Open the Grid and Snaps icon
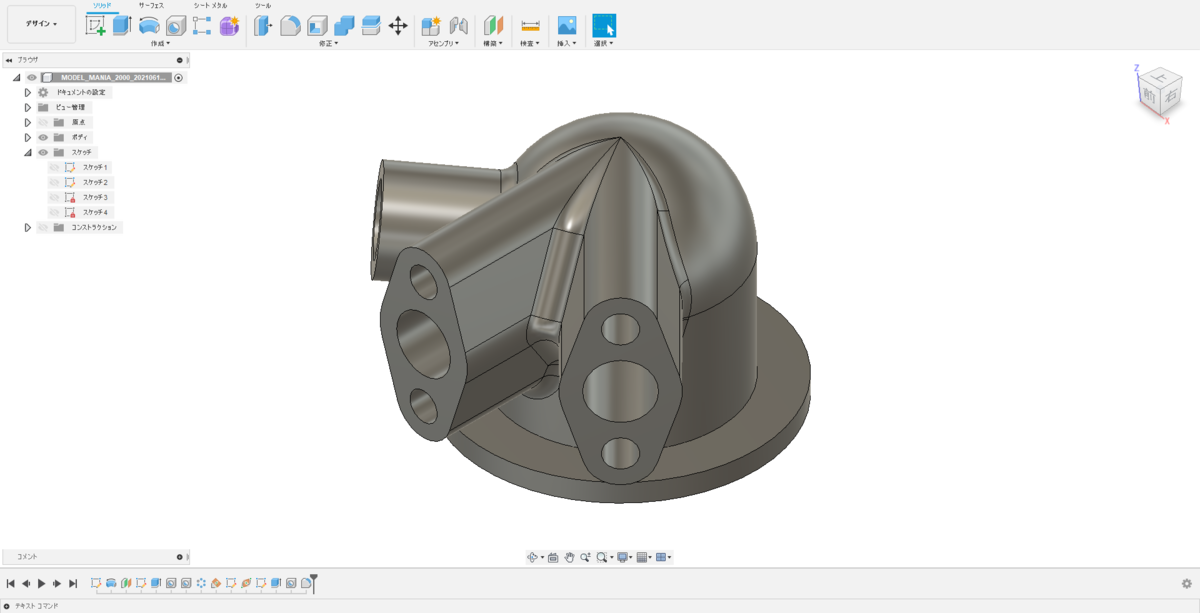The width and height of the screenshot is (1200, 613). click(642, 557)
